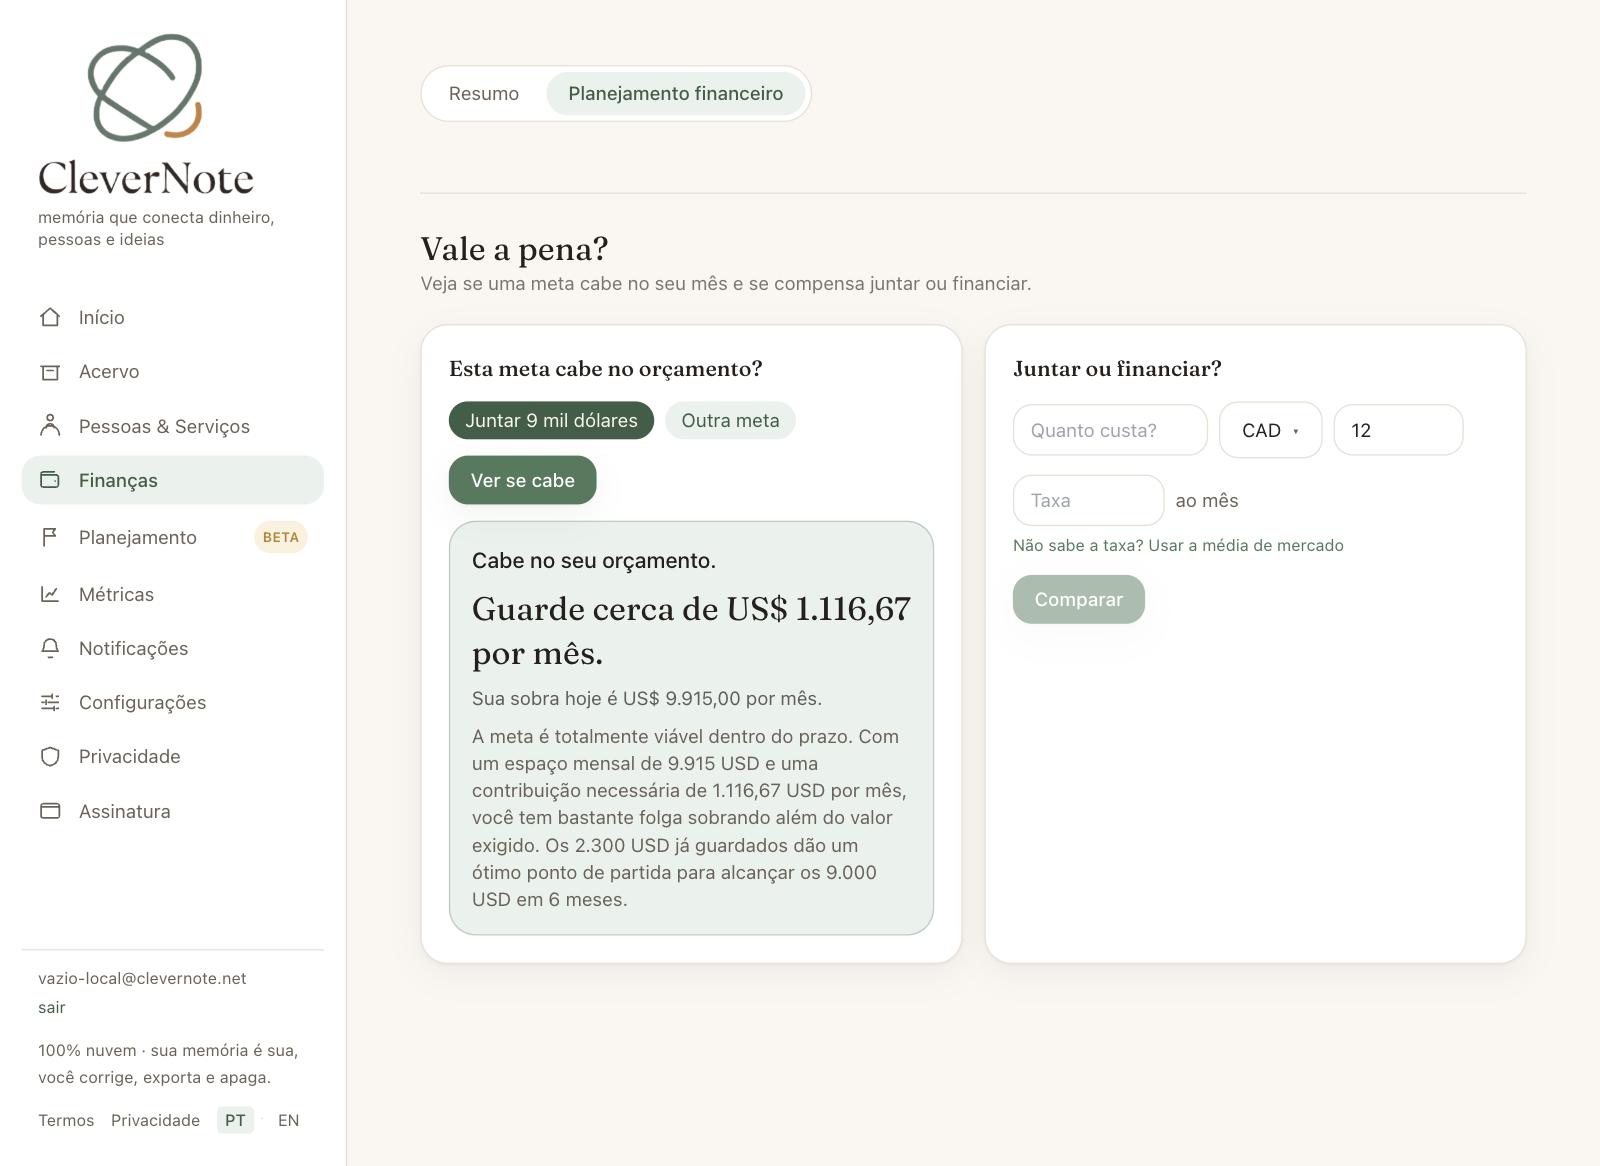Screen dimensions: 1600x1166
Task: Click the Acervo archive box icon
Action: (50, 372)
